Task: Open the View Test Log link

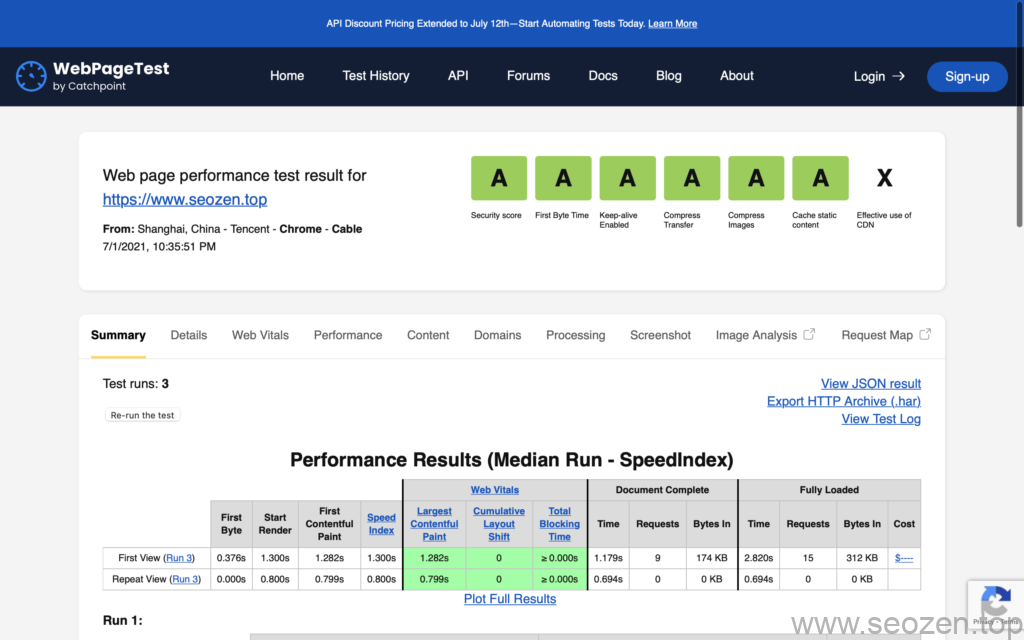Action: click(881, 419)
